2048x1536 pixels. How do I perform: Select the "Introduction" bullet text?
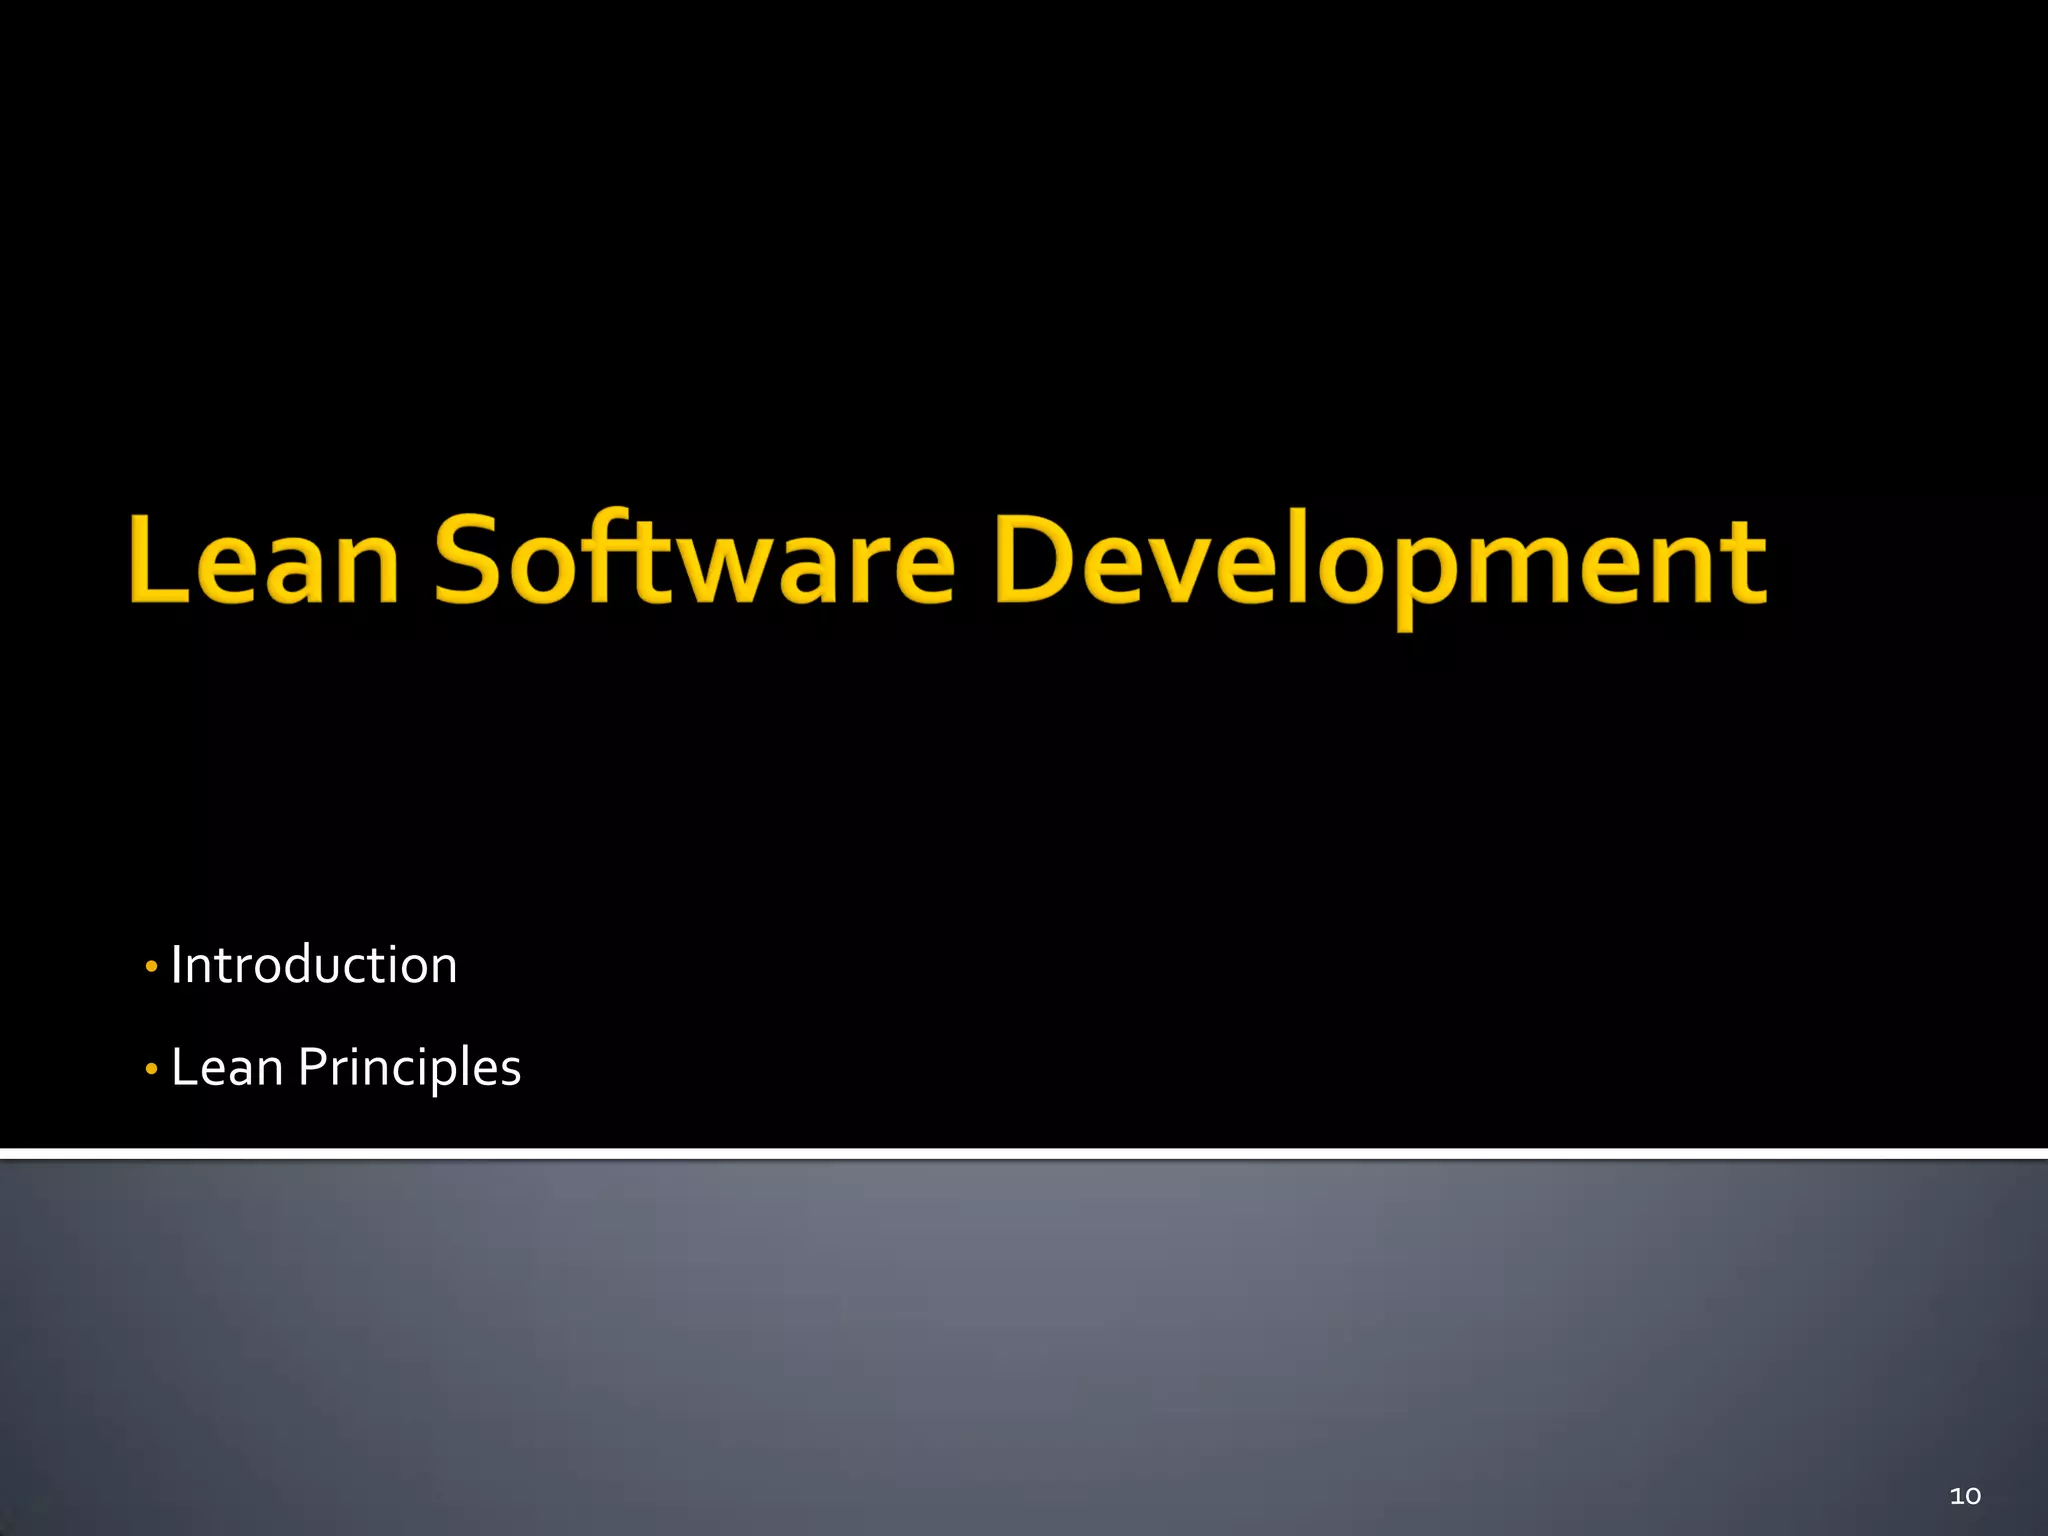(x=314, y=965)
